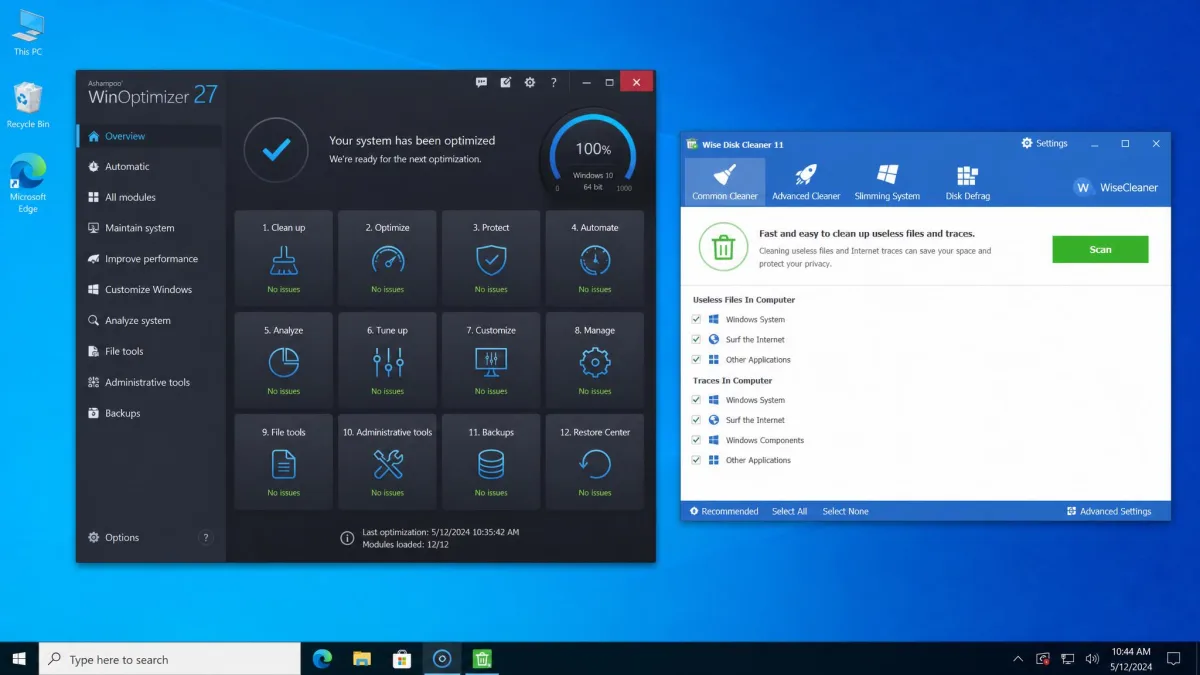1200x675 pixels.
Task: Open the Backups database tile
Action: 491,462
